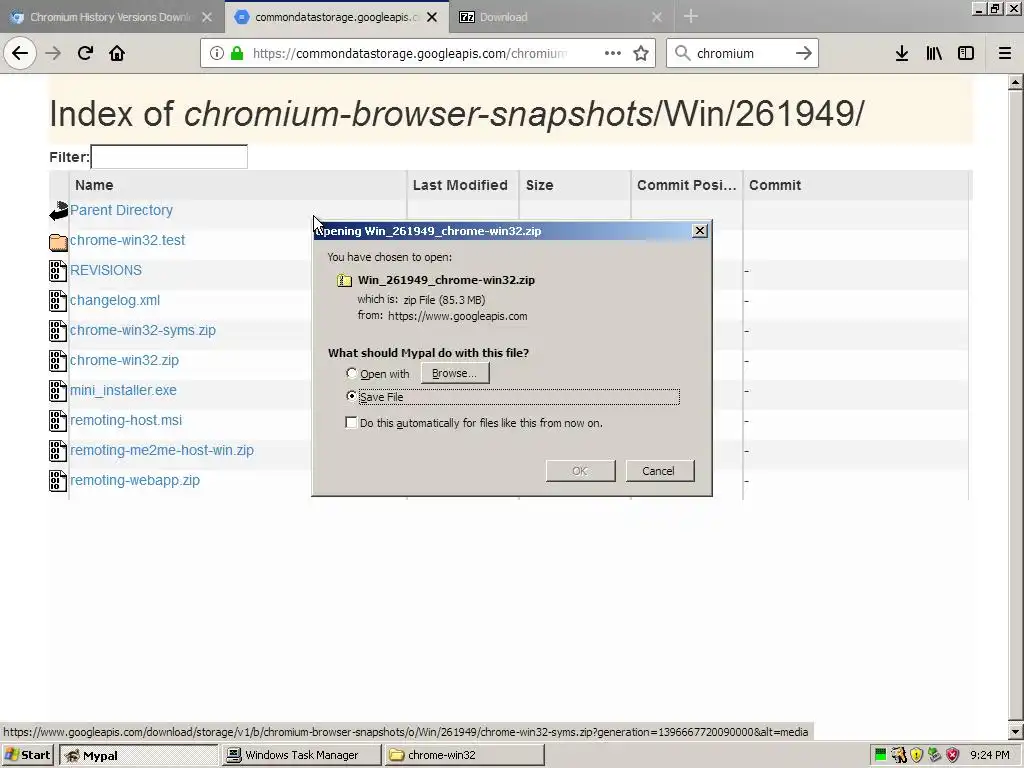The image size is (1024, 768).
Task: Click the Filter text field
Action: [169, 157]
